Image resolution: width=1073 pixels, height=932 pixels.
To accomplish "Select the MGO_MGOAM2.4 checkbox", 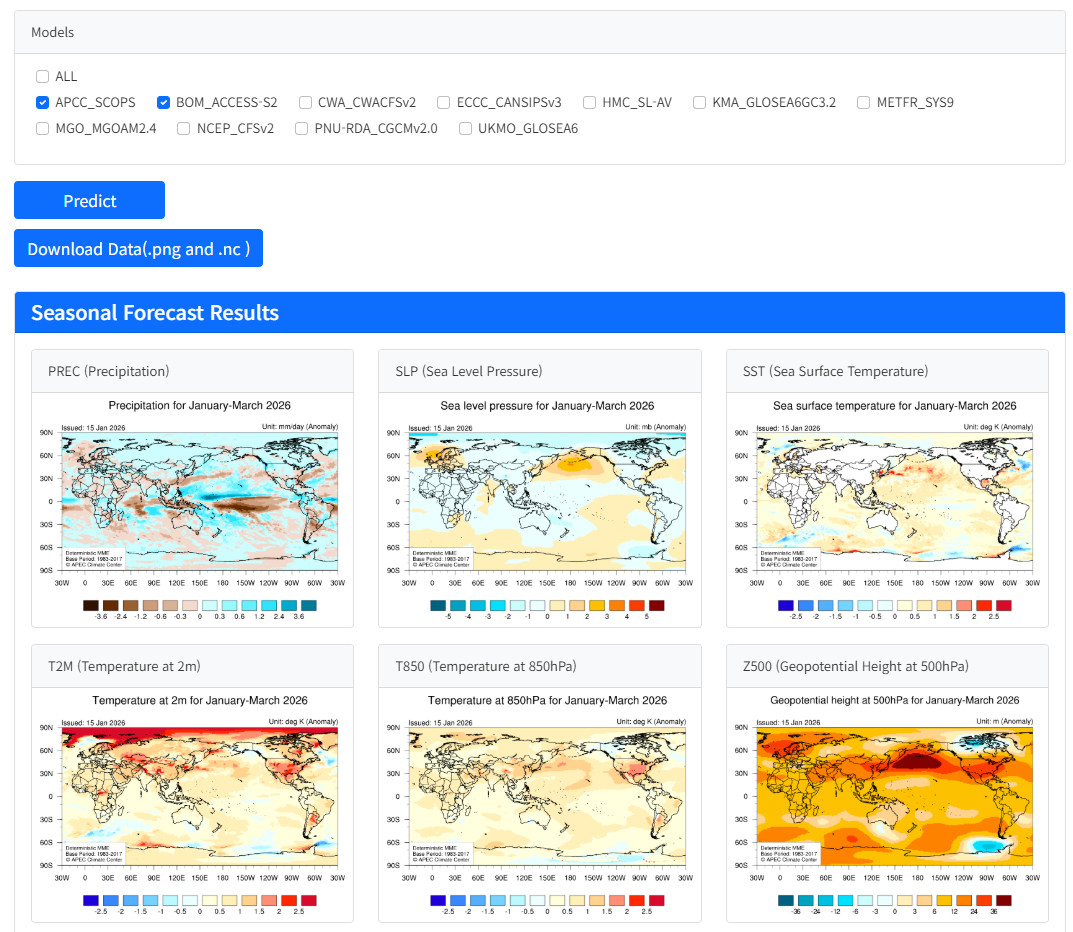I will (x=42, y=128).
